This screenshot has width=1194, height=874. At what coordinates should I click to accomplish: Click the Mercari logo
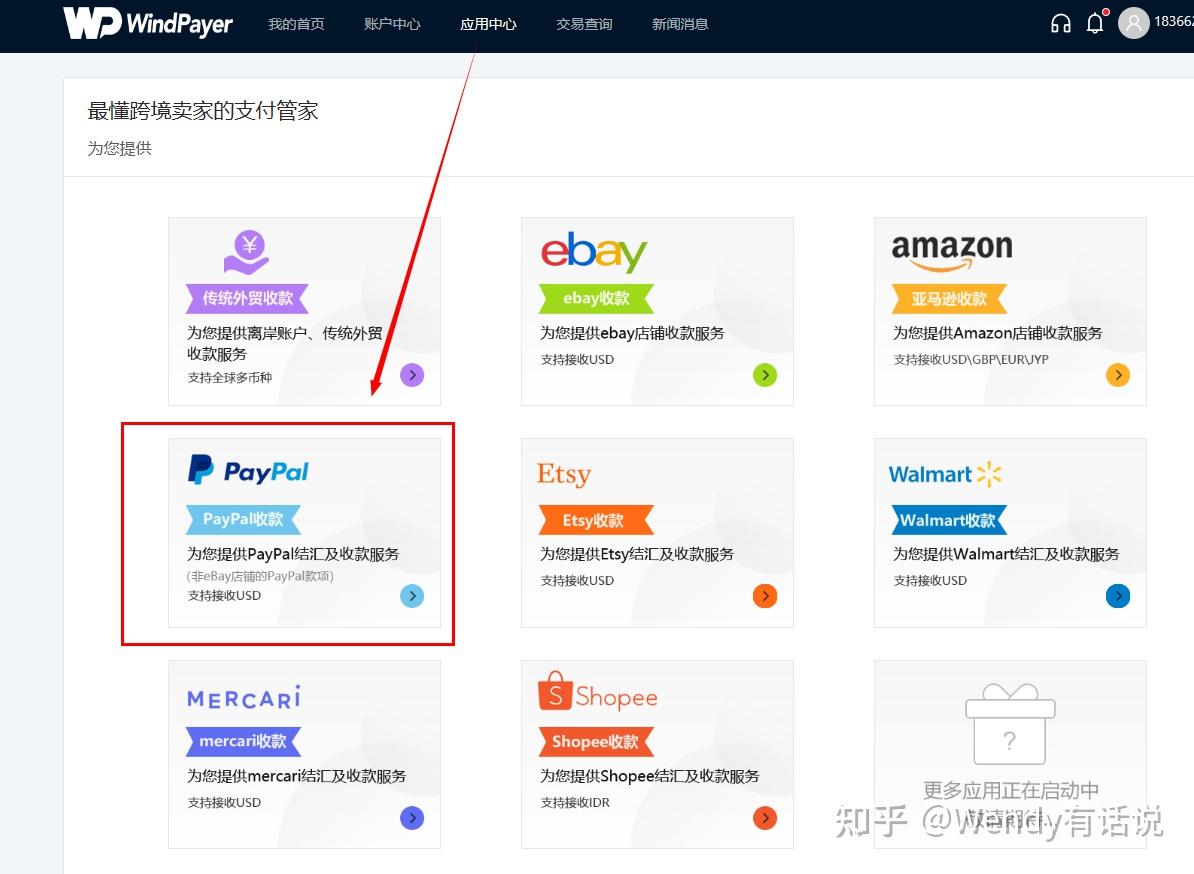[x=244, y=697]
